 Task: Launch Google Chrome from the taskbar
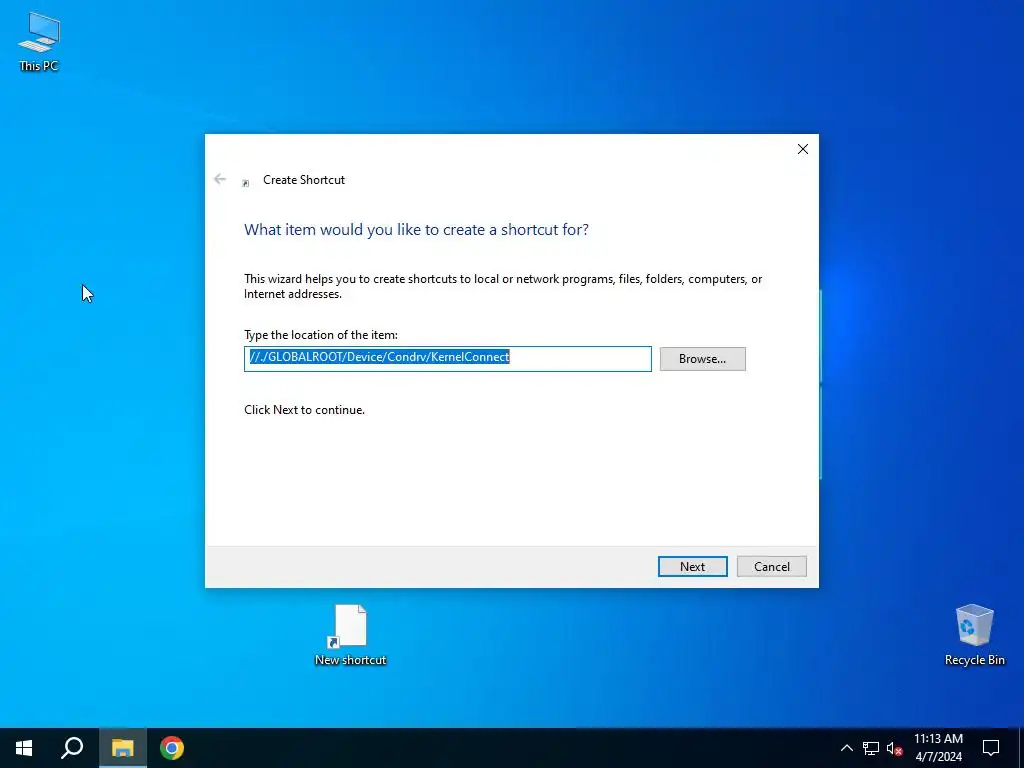tap(172, 748)
